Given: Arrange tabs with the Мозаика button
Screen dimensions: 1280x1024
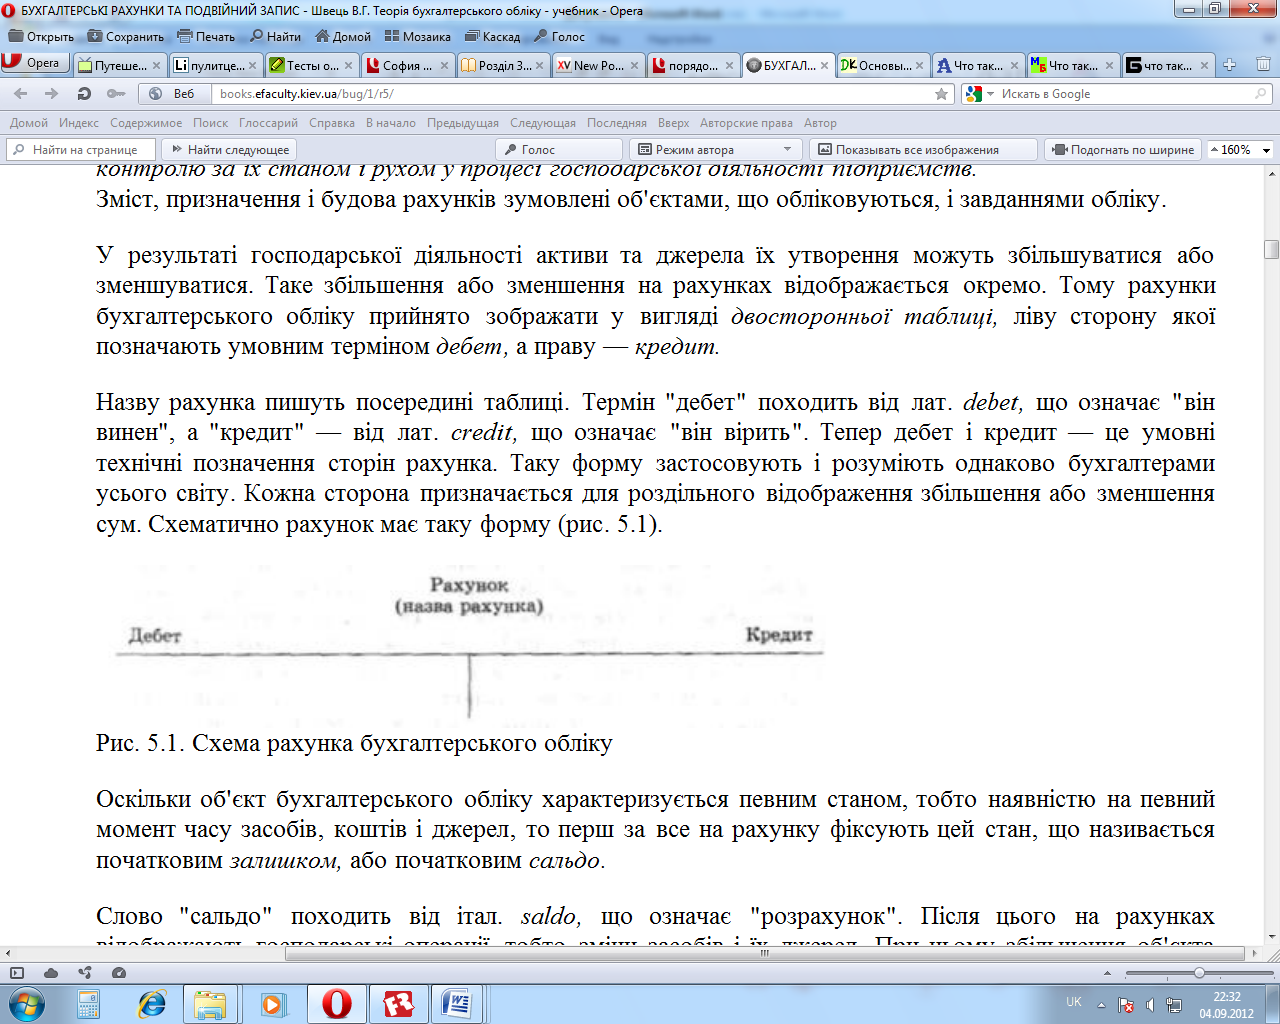Looking at the screenshot, I should point(418,36).
